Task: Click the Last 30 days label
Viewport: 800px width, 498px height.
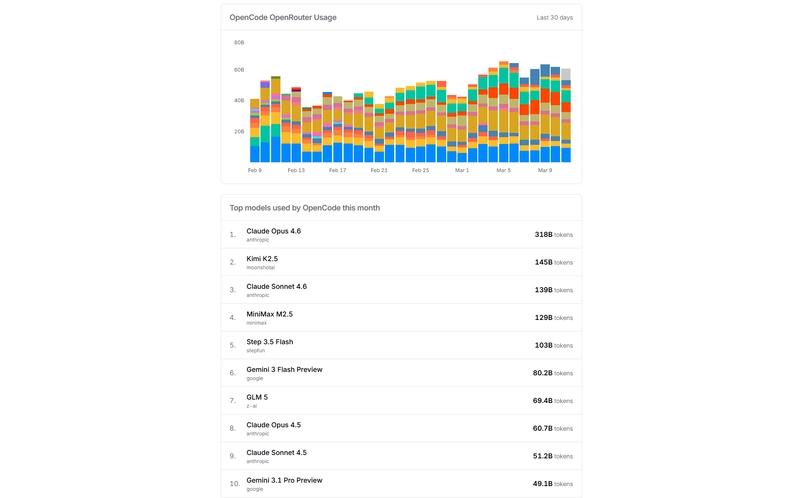Action: click(555, 18)
